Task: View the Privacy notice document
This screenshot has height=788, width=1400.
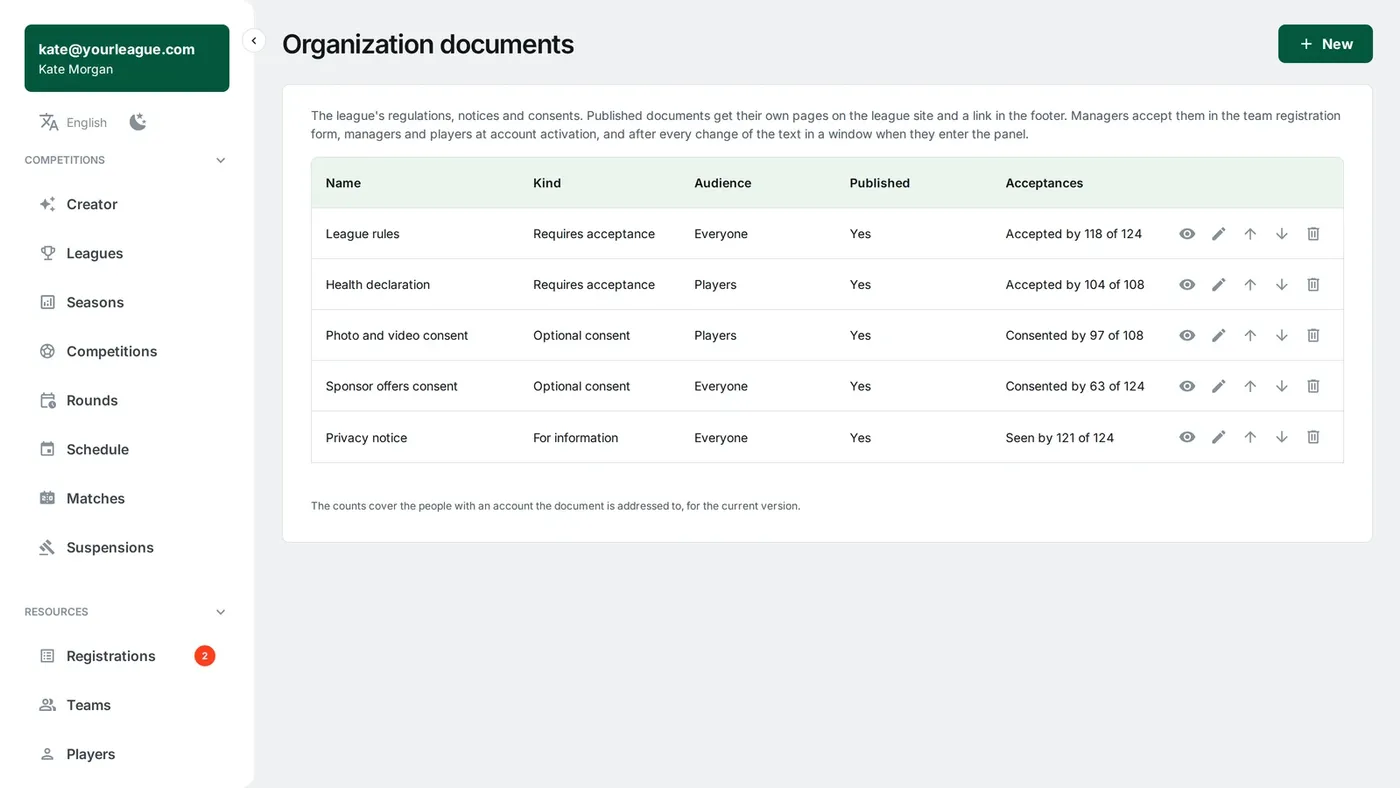Action: coord(1187,437)
